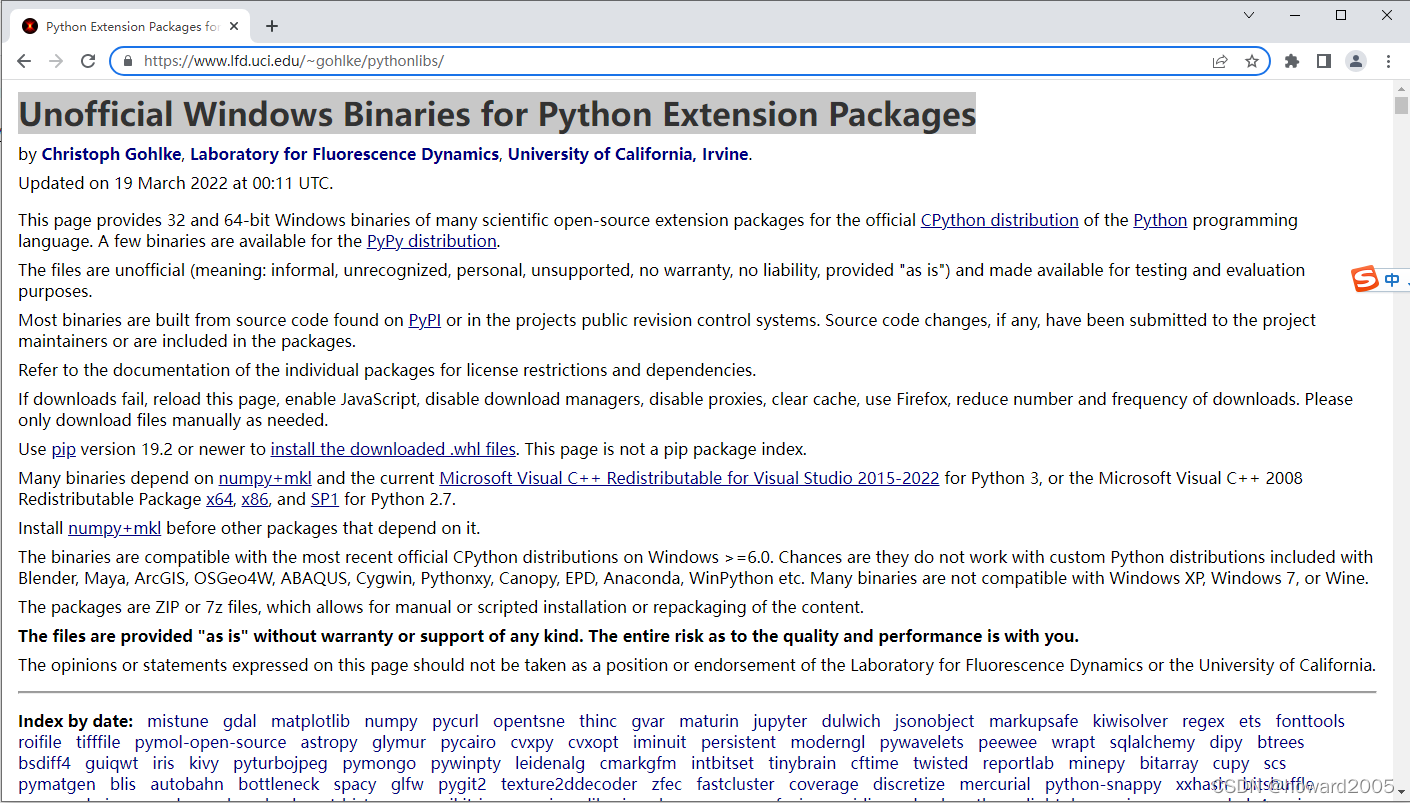The image size is (1410, 803).
Task: Jump to gdal in the index
Action: [240, 721]
